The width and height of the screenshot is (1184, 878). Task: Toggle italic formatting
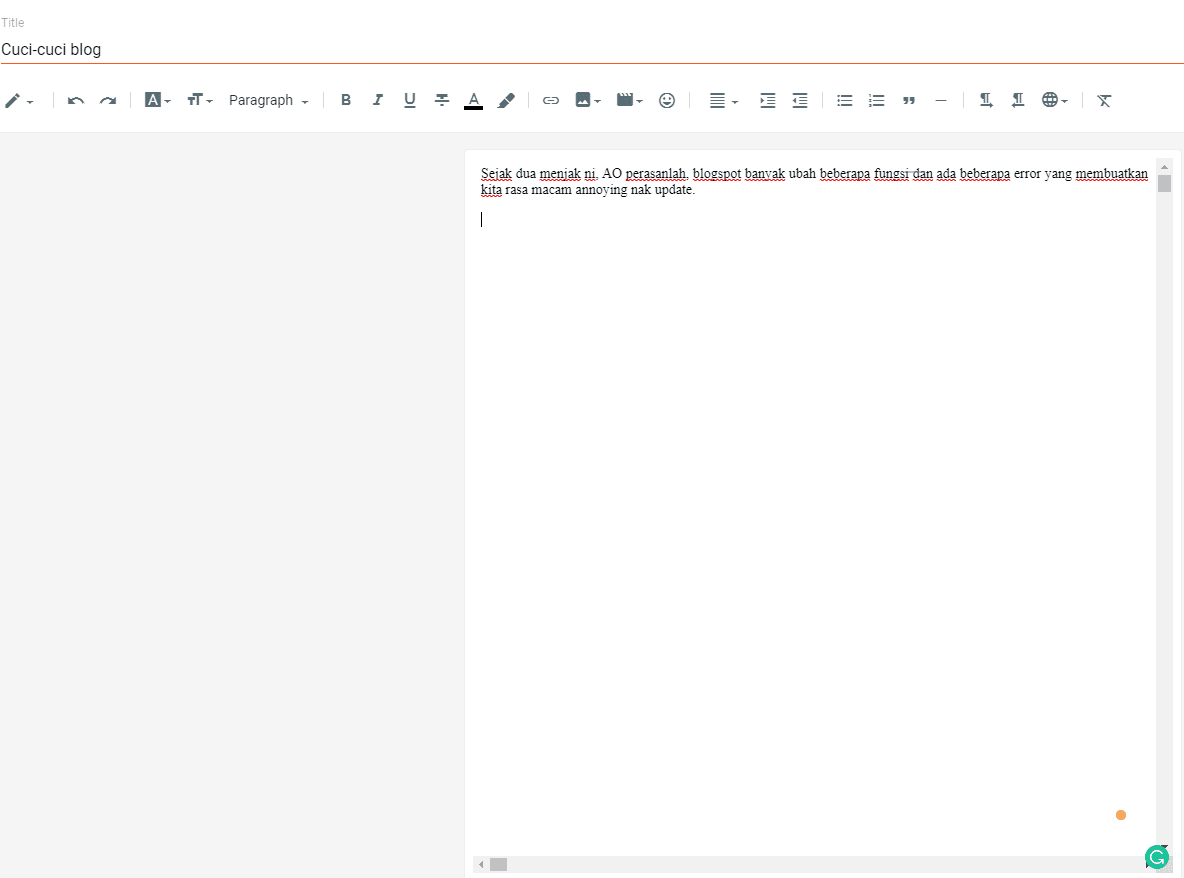(378, 100)
